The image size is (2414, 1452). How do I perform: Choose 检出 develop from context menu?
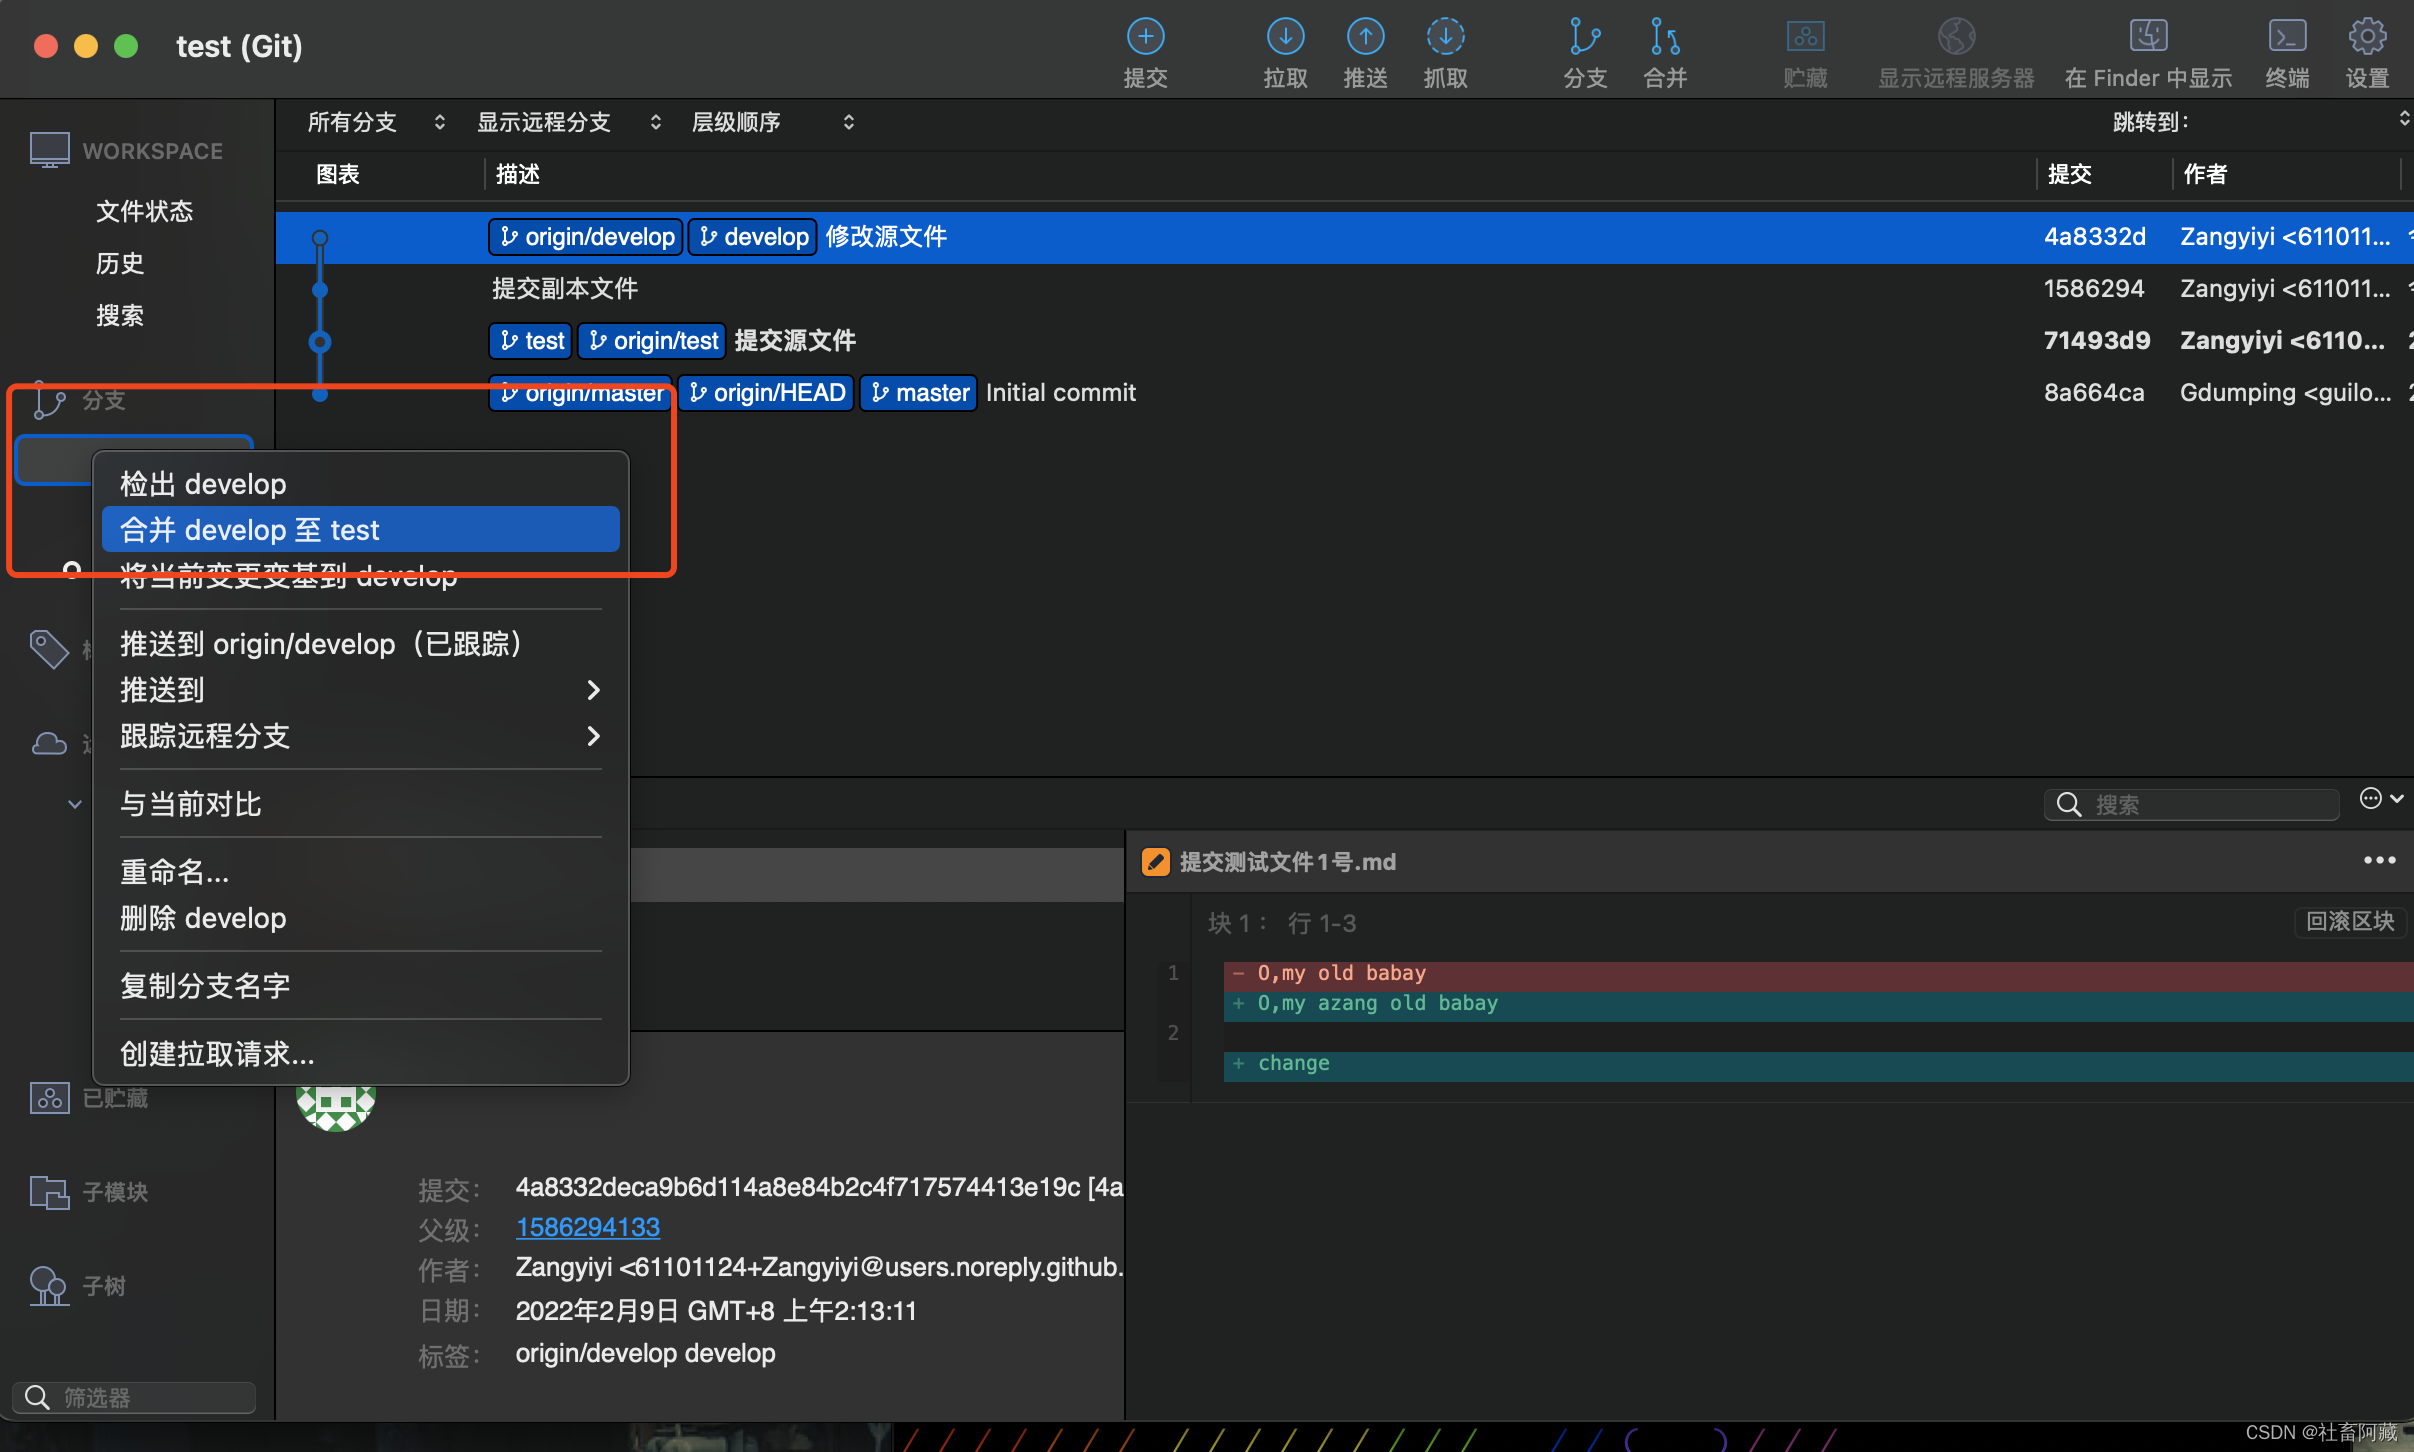point(204,484)
